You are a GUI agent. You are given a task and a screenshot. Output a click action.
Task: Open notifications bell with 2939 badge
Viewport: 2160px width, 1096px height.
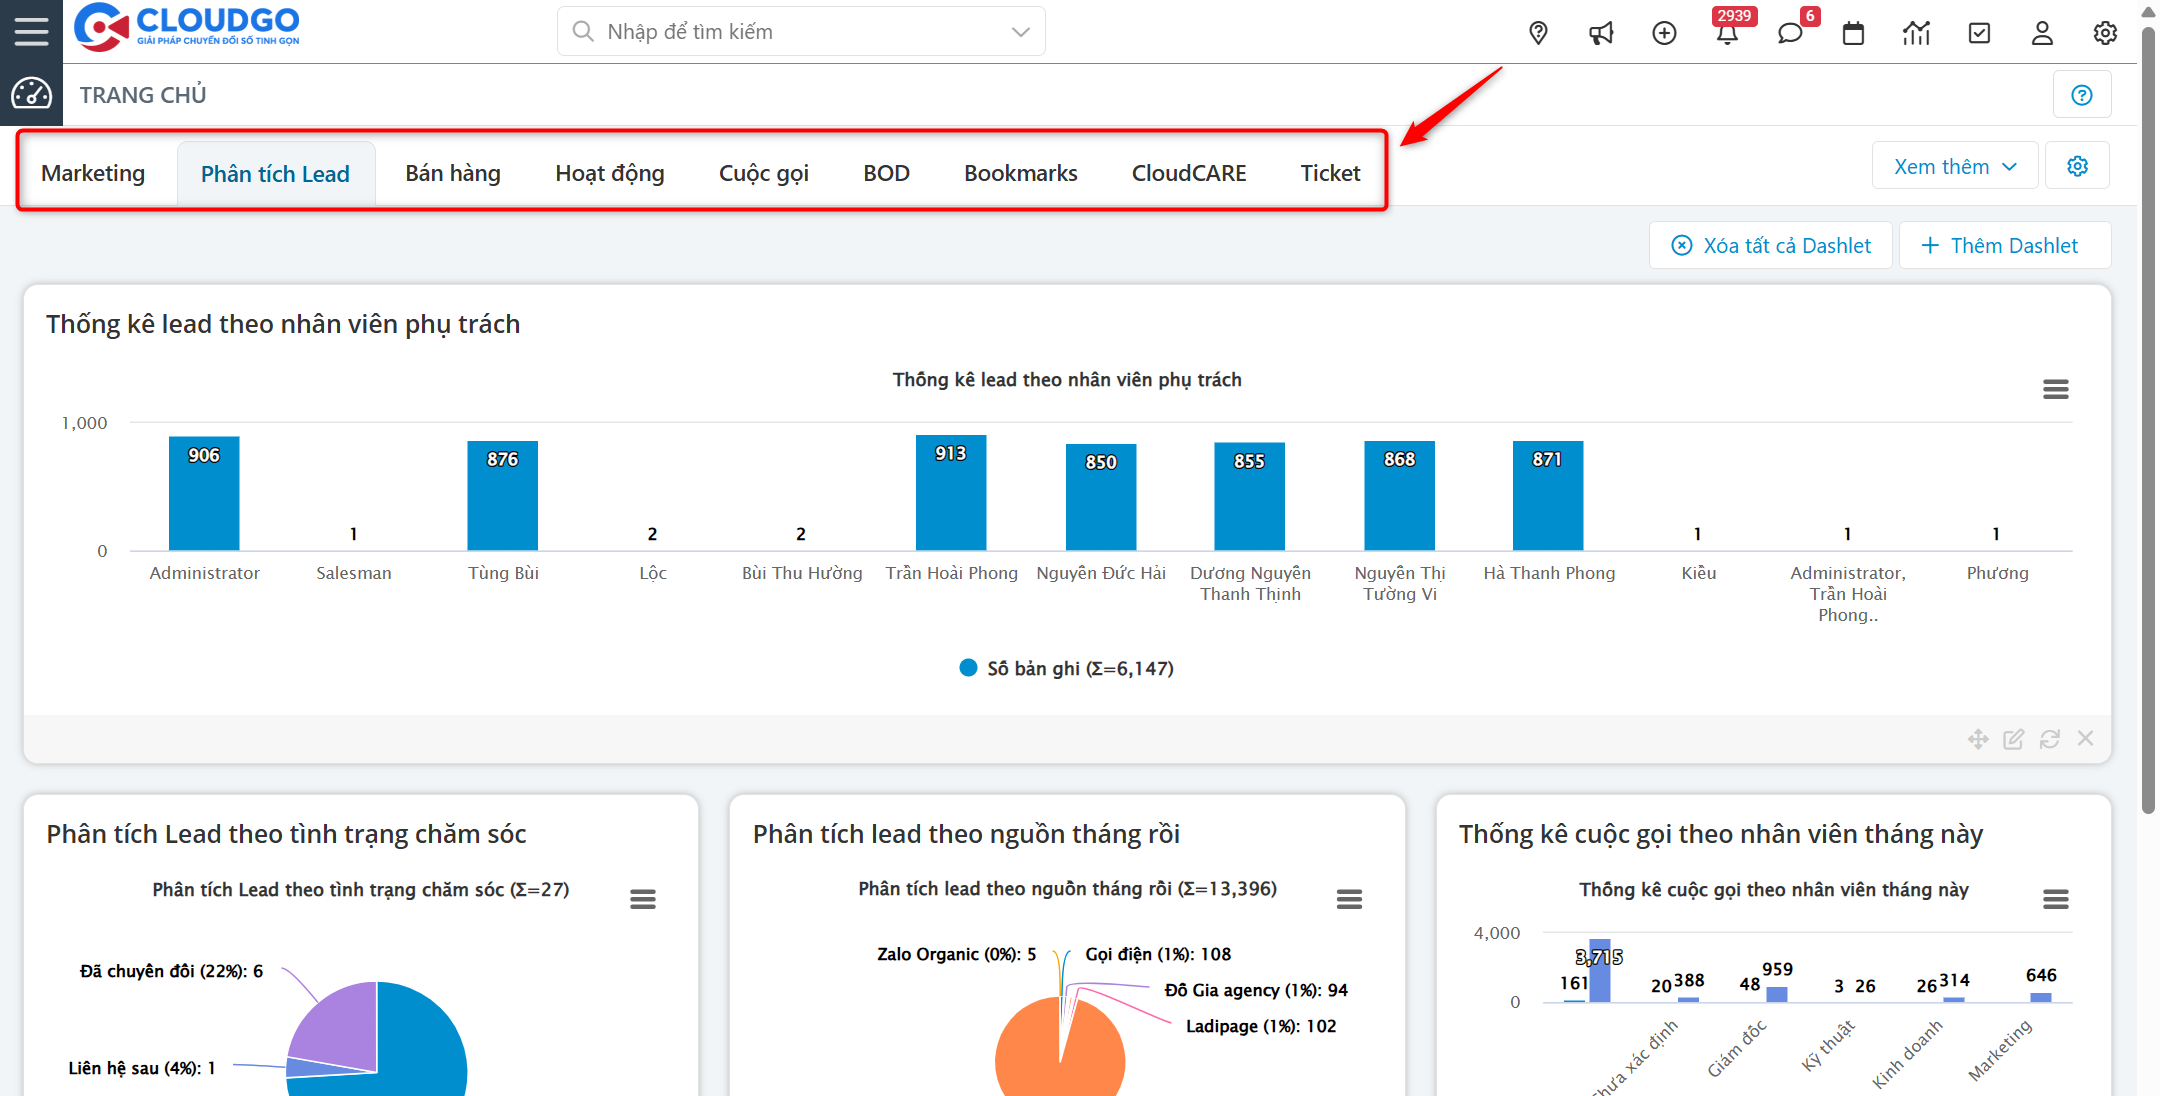pyautogui.click(x=1727, y=33)
